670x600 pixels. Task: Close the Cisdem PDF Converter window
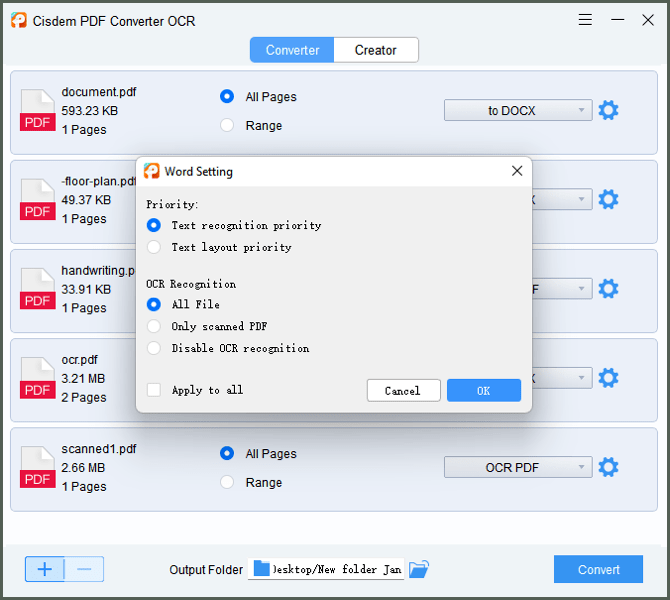click(x=648, y=20)
